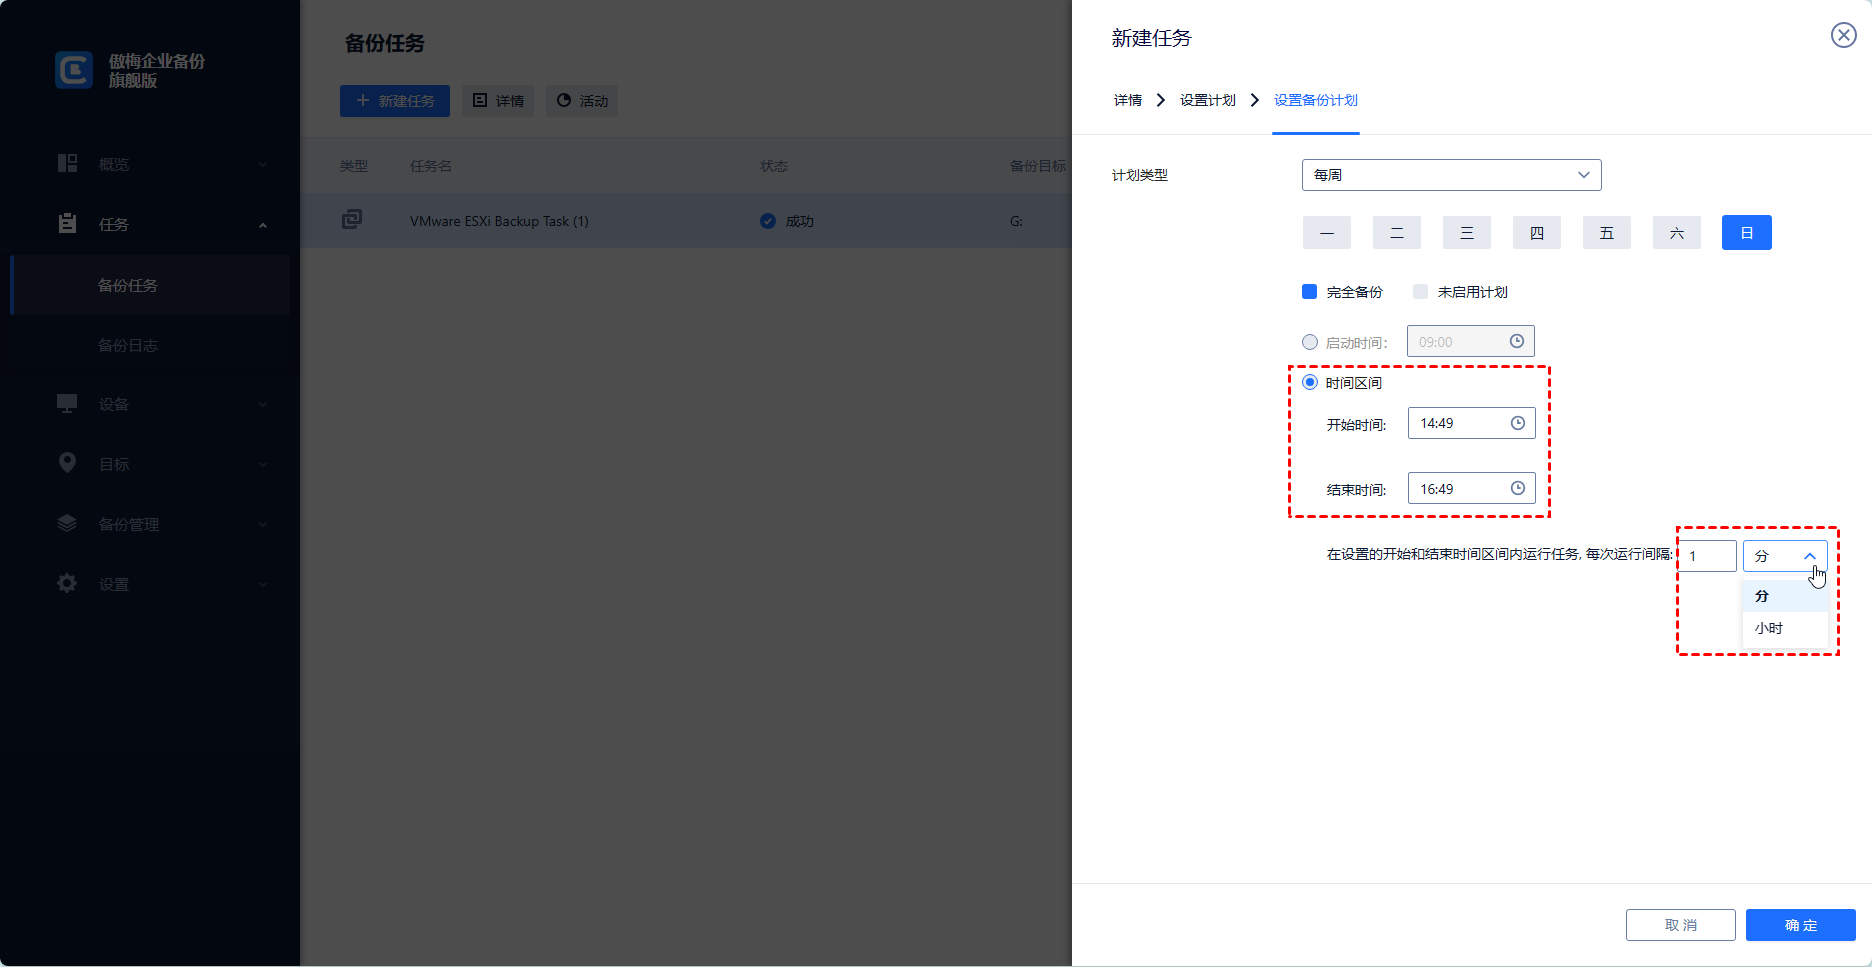
Task: Select the 日 (Sunday) weekday button
Action: pos(1746,233)
